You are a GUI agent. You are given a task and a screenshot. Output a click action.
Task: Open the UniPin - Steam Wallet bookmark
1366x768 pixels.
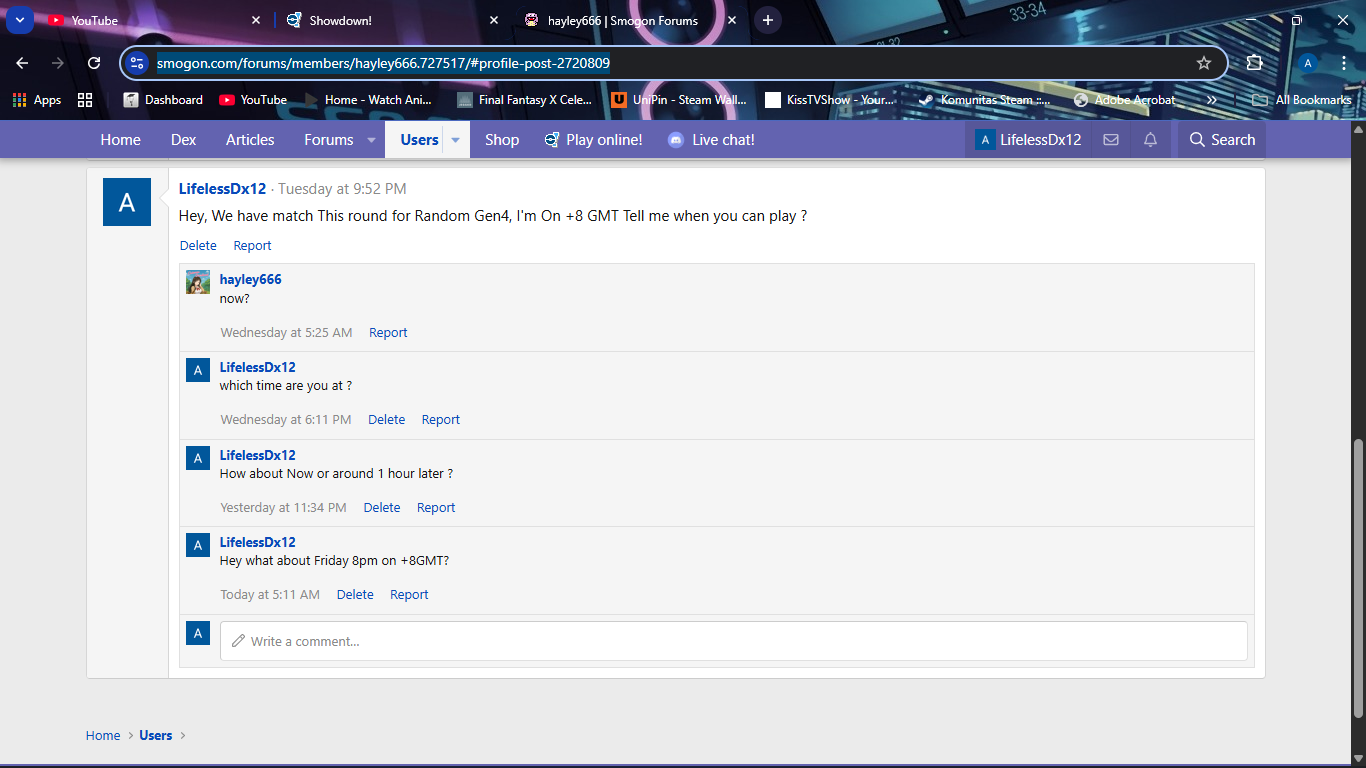[679, 100]
